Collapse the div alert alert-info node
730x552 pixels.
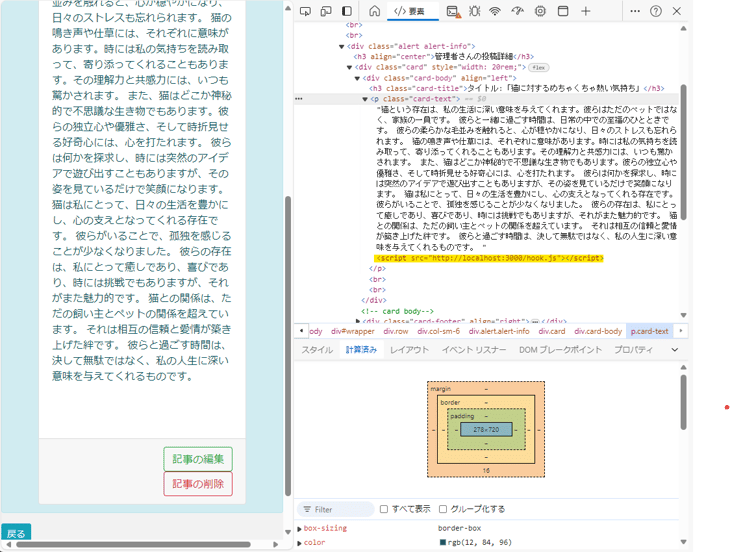click(341, 47)
